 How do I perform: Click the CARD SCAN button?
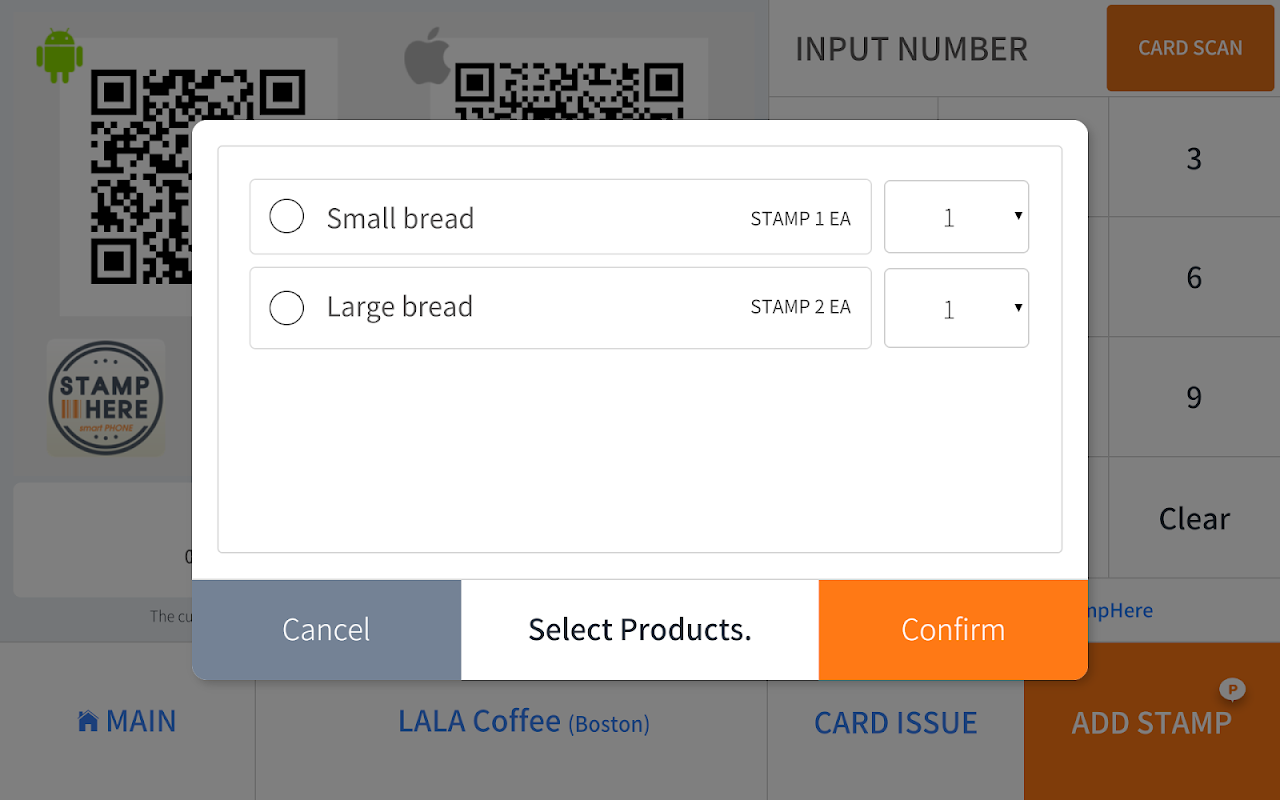click(x=1190, y=48)
